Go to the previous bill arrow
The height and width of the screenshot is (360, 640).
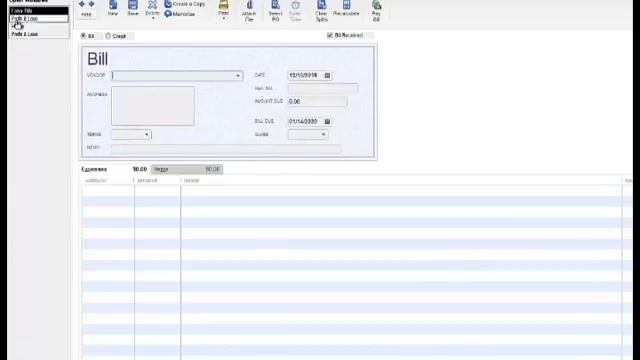82,4
